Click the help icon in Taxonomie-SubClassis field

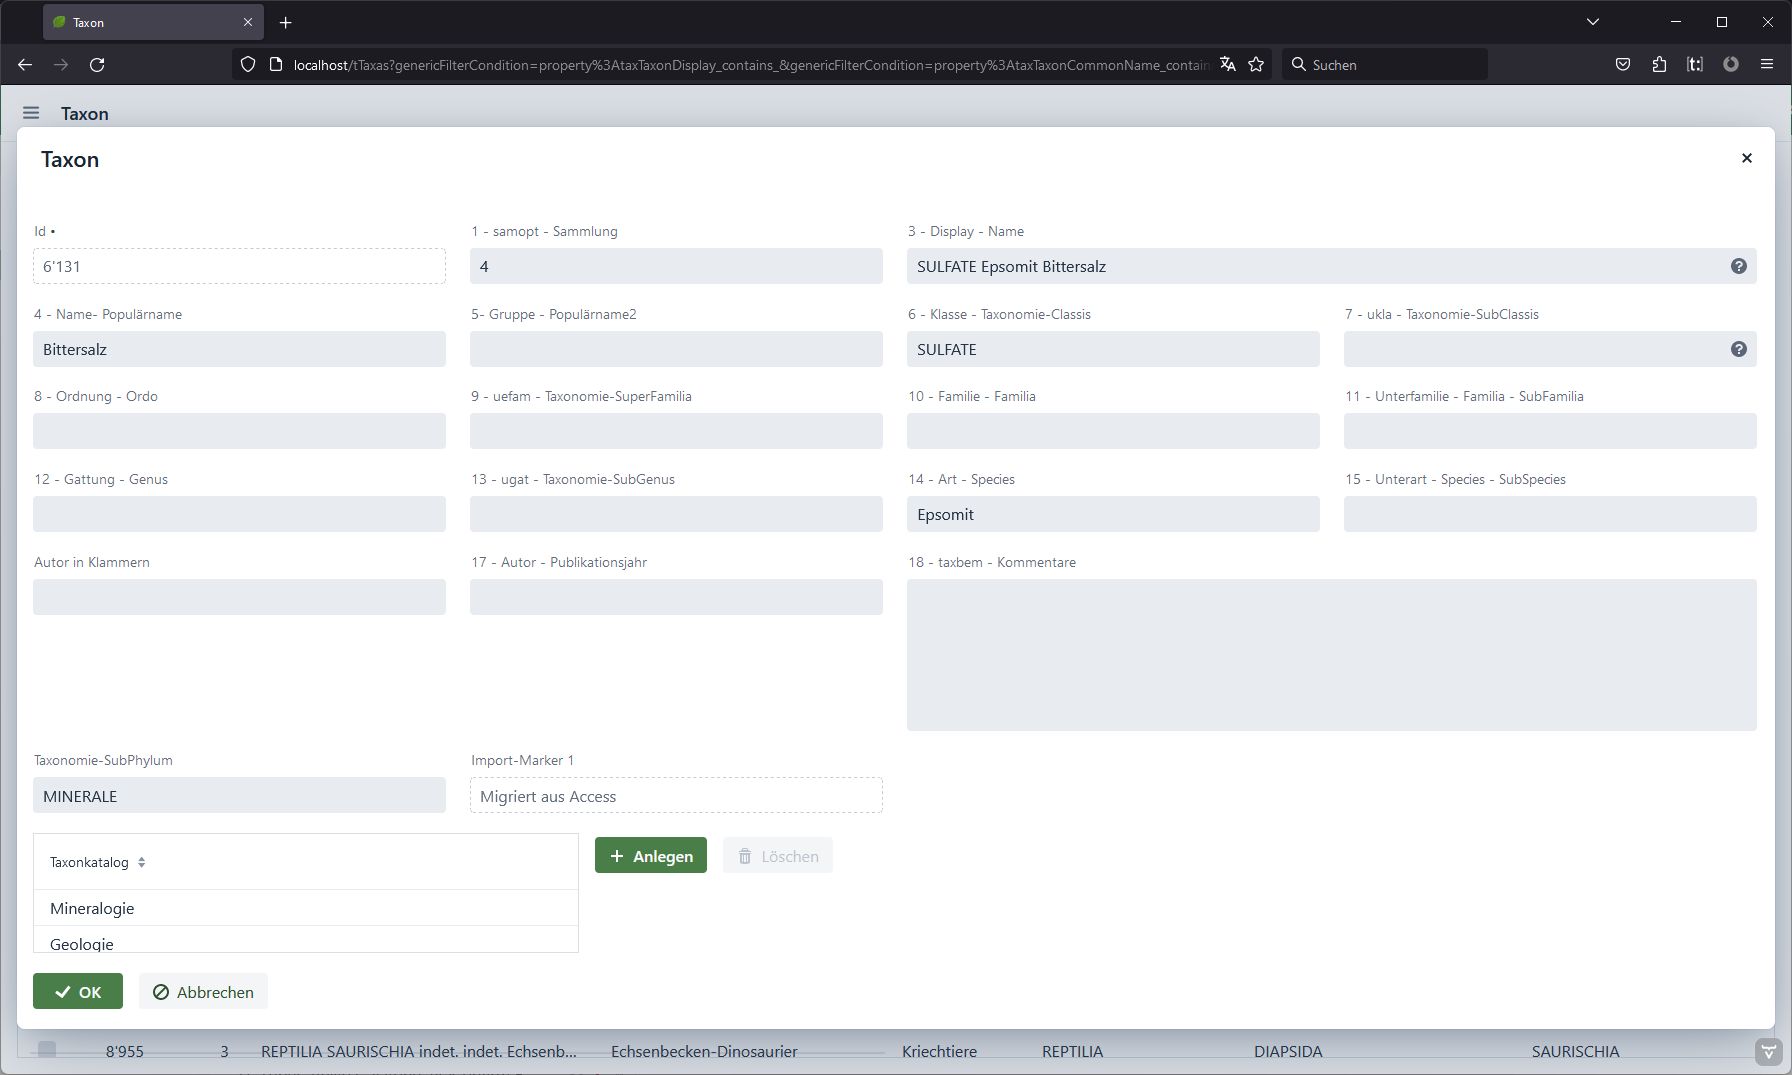[1738, 349]
